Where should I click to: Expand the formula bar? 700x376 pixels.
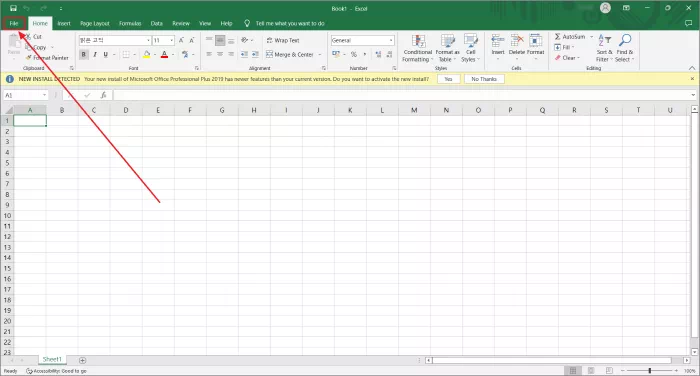pyautogui.click(x=693, y=95)
